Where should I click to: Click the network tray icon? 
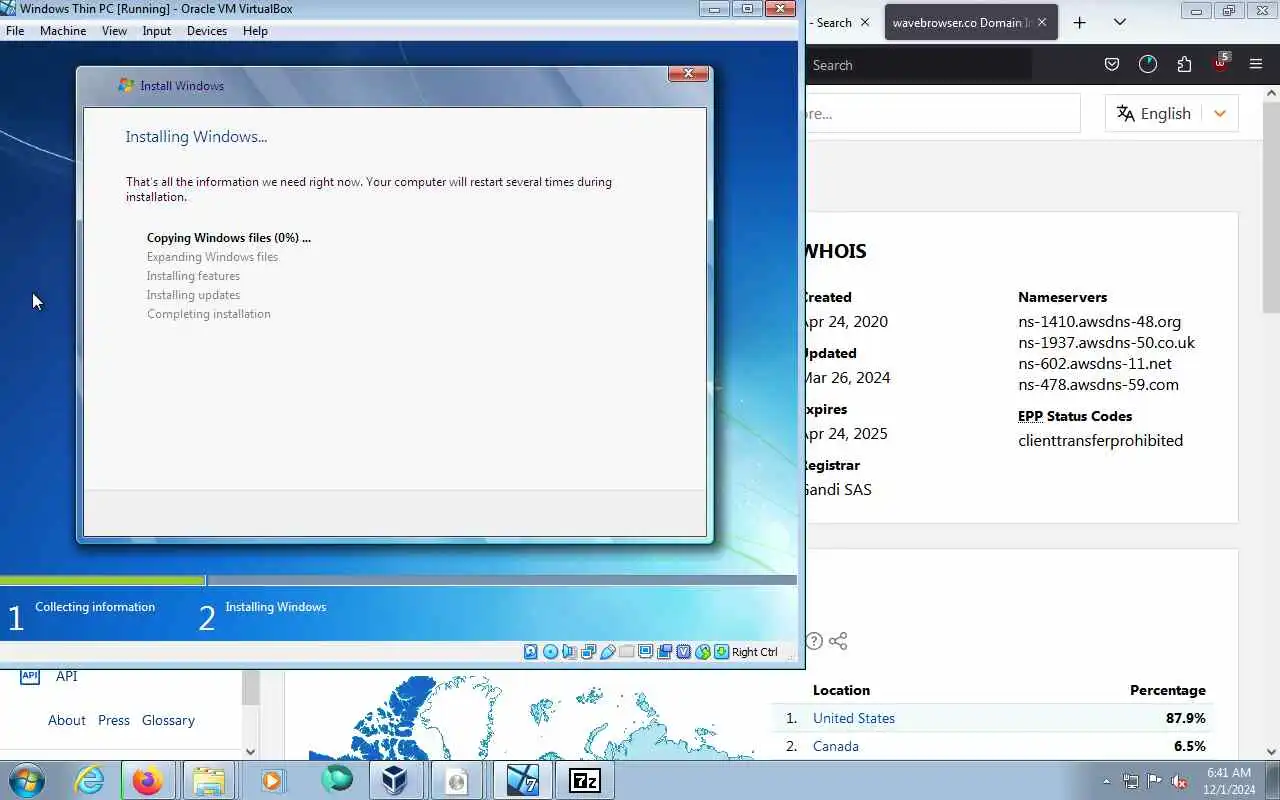pyautogui.click(x=1131, y=781)
